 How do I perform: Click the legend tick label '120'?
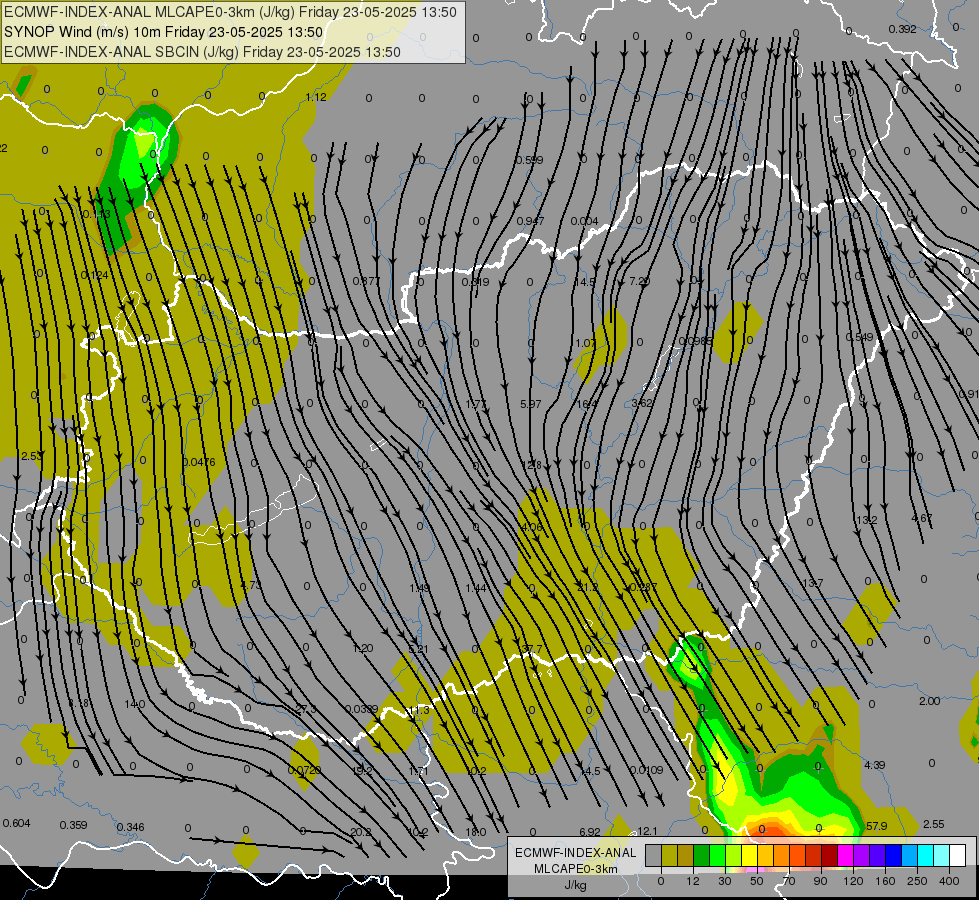click(x=854, y=881)
